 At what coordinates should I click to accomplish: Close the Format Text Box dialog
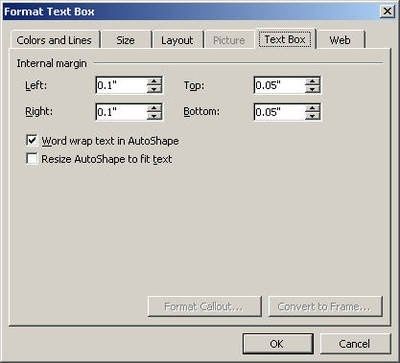387,11
